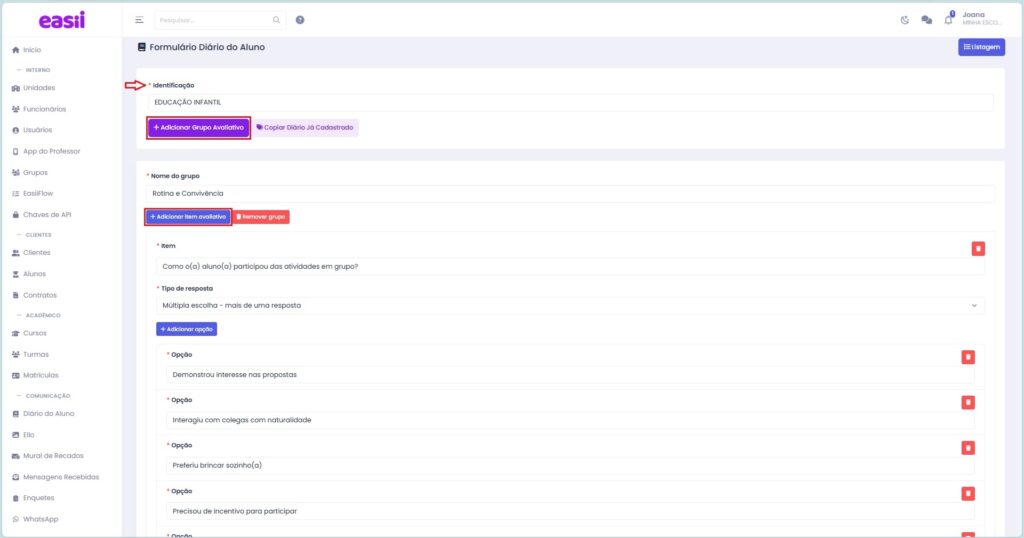Screen dimensions: 1024x538
Task: Delete option 'Demonstrou interesse nas propostas'
Action: [967, 357]
